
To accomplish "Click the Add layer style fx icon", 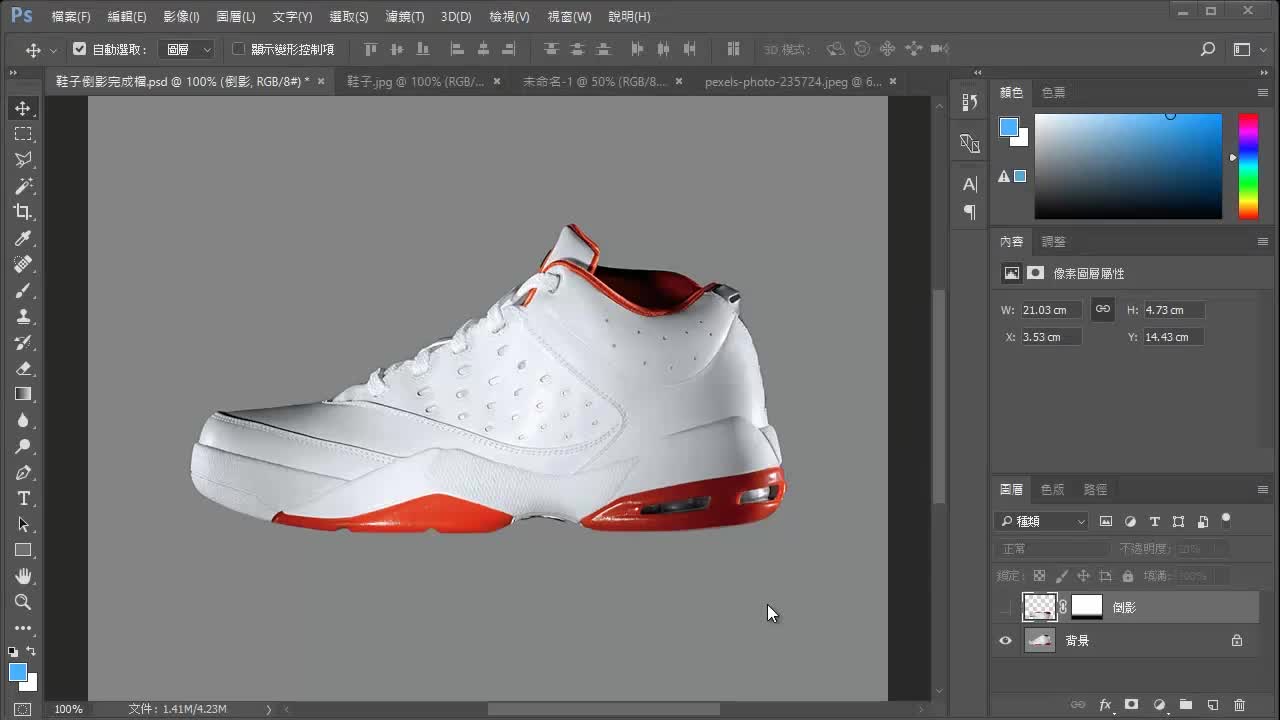I will [x=1105, y=705].
